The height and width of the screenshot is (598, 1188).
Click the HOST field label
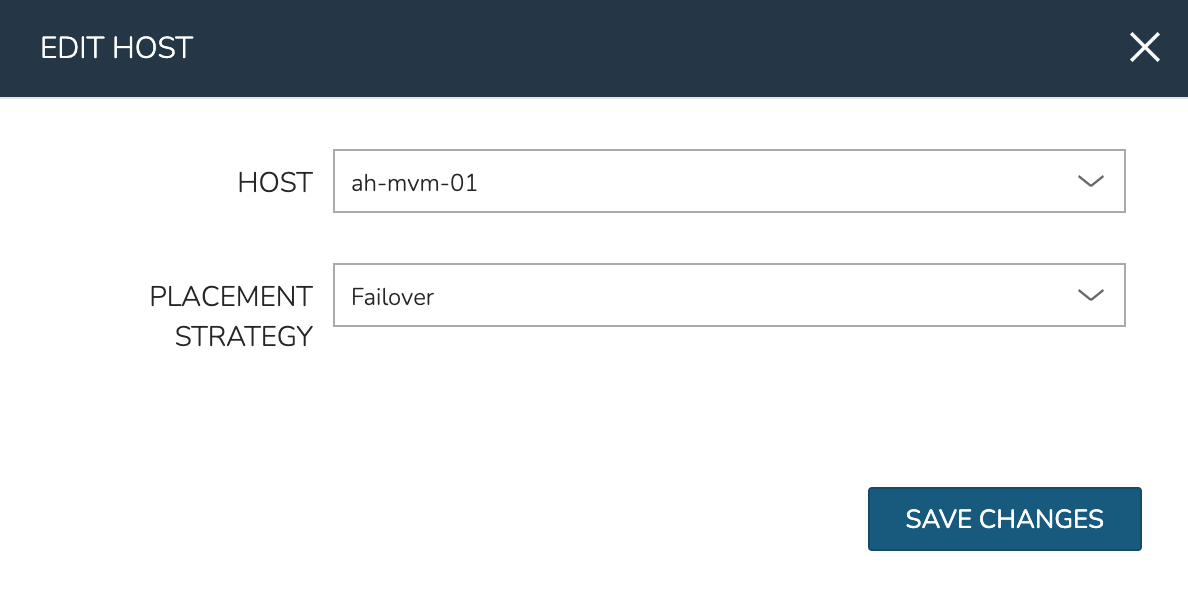click(274, 183)
